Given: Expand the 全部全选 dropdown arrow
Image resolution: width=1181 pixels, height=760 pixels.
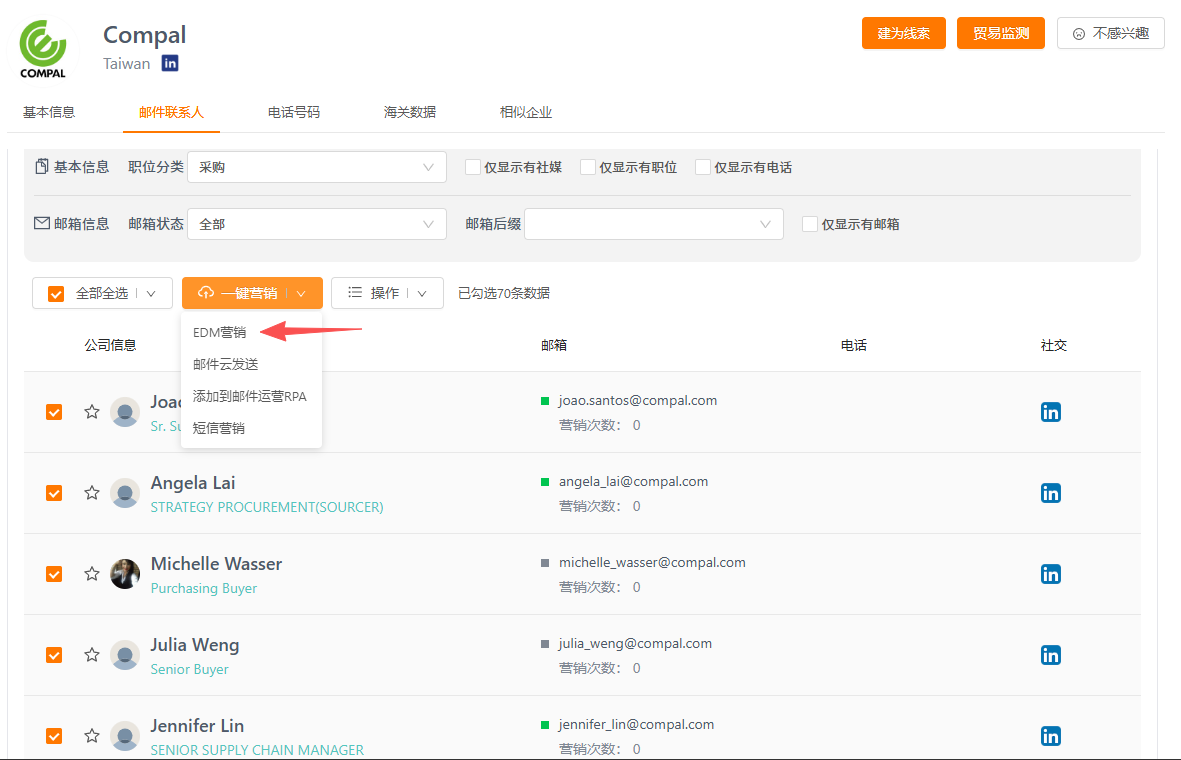Looking at the screenshot, I should pyautogui.click(x=151, y=294).
